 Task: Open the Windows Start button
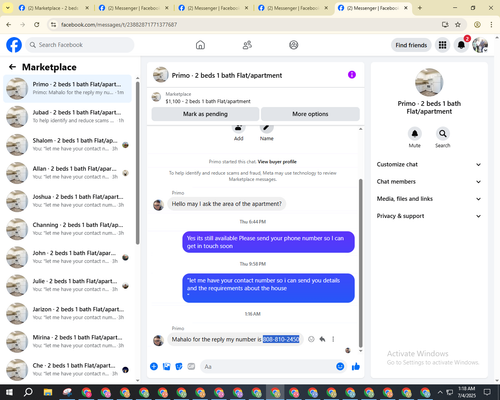coord(9,392)
